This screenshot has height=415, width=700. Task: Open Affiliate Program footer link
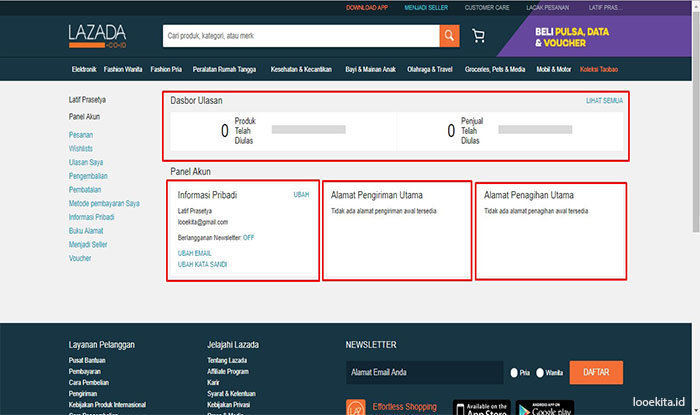[228, 371]
